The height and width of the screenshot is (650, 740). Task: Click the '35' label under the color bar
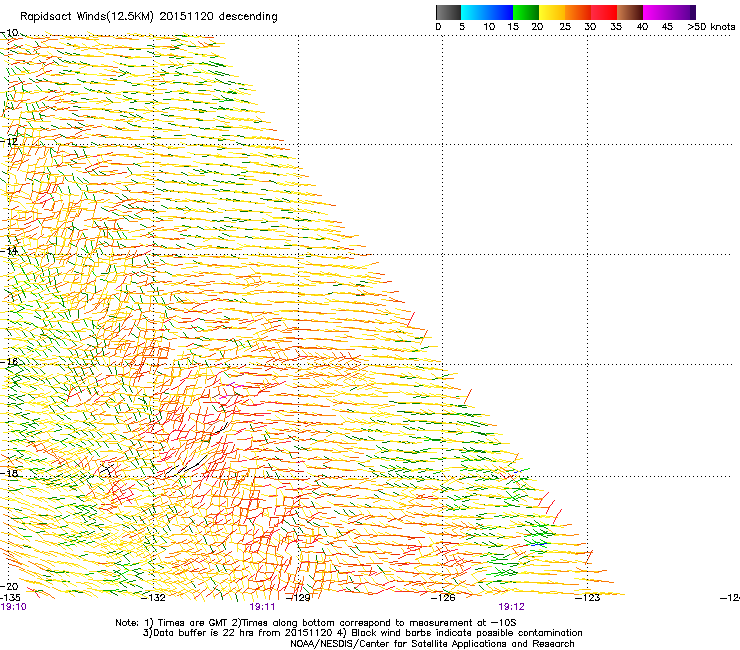coord(616,27)
